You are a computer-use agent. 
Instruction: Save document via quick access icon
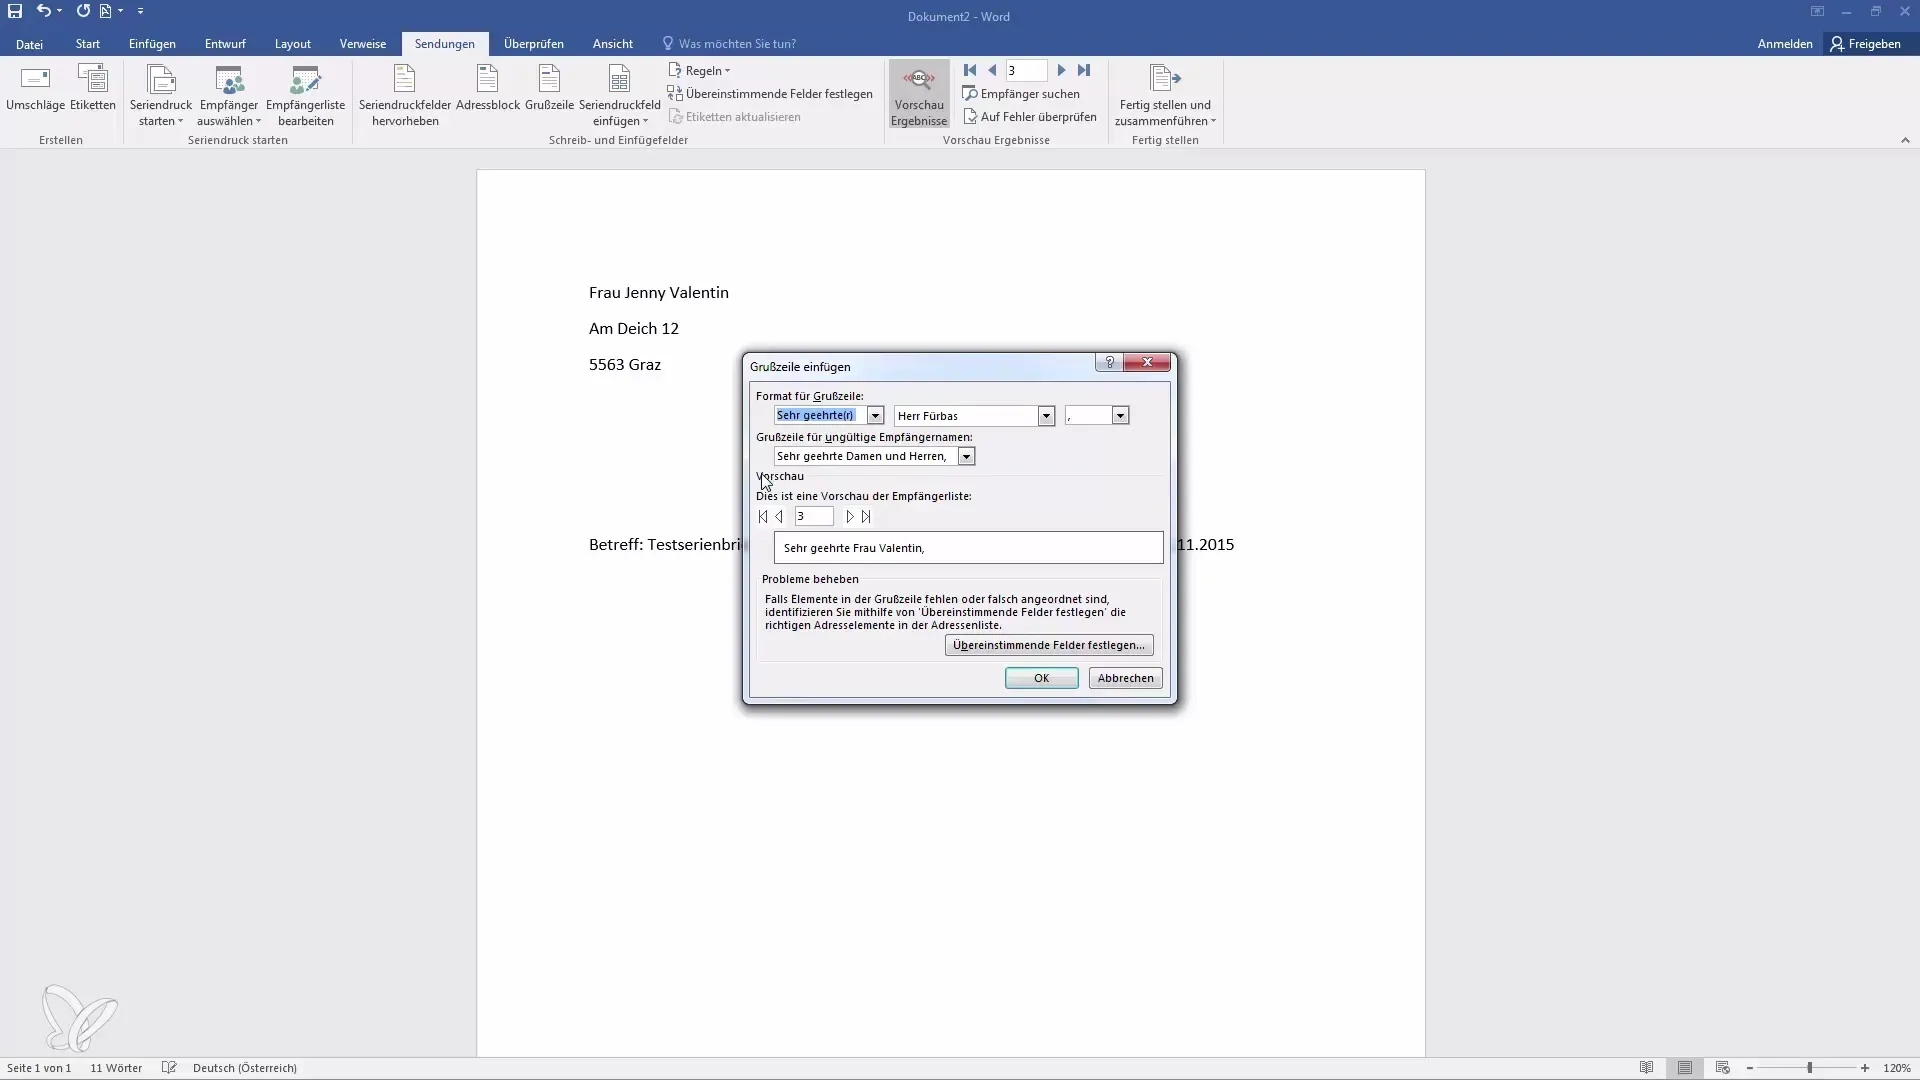[15, 11]
